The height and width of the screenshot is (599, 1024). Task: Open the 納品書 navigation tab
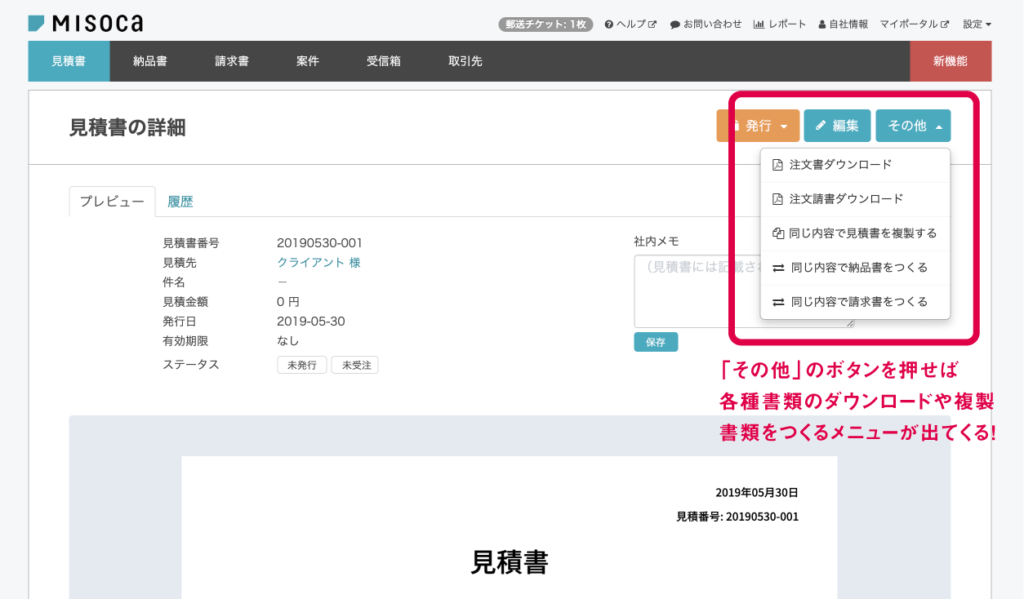(150, 61)
